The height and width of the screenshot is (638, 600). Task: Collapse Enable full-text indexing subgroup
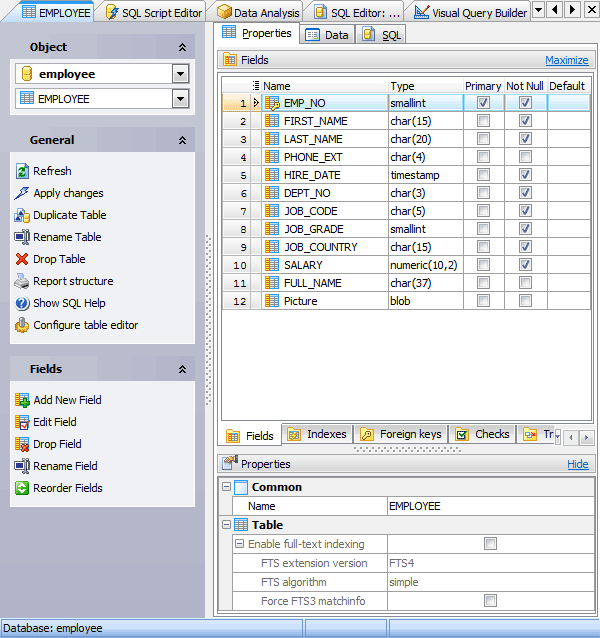point(240,544)
